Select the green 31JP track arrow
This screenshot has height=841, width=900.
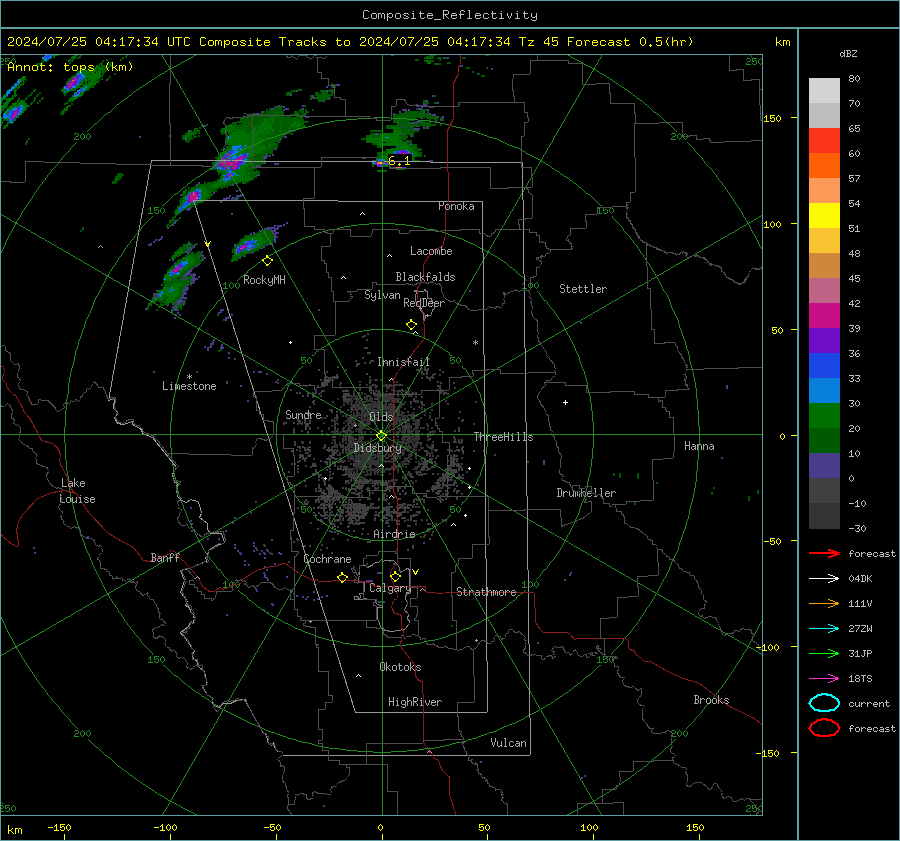point(824,653)
